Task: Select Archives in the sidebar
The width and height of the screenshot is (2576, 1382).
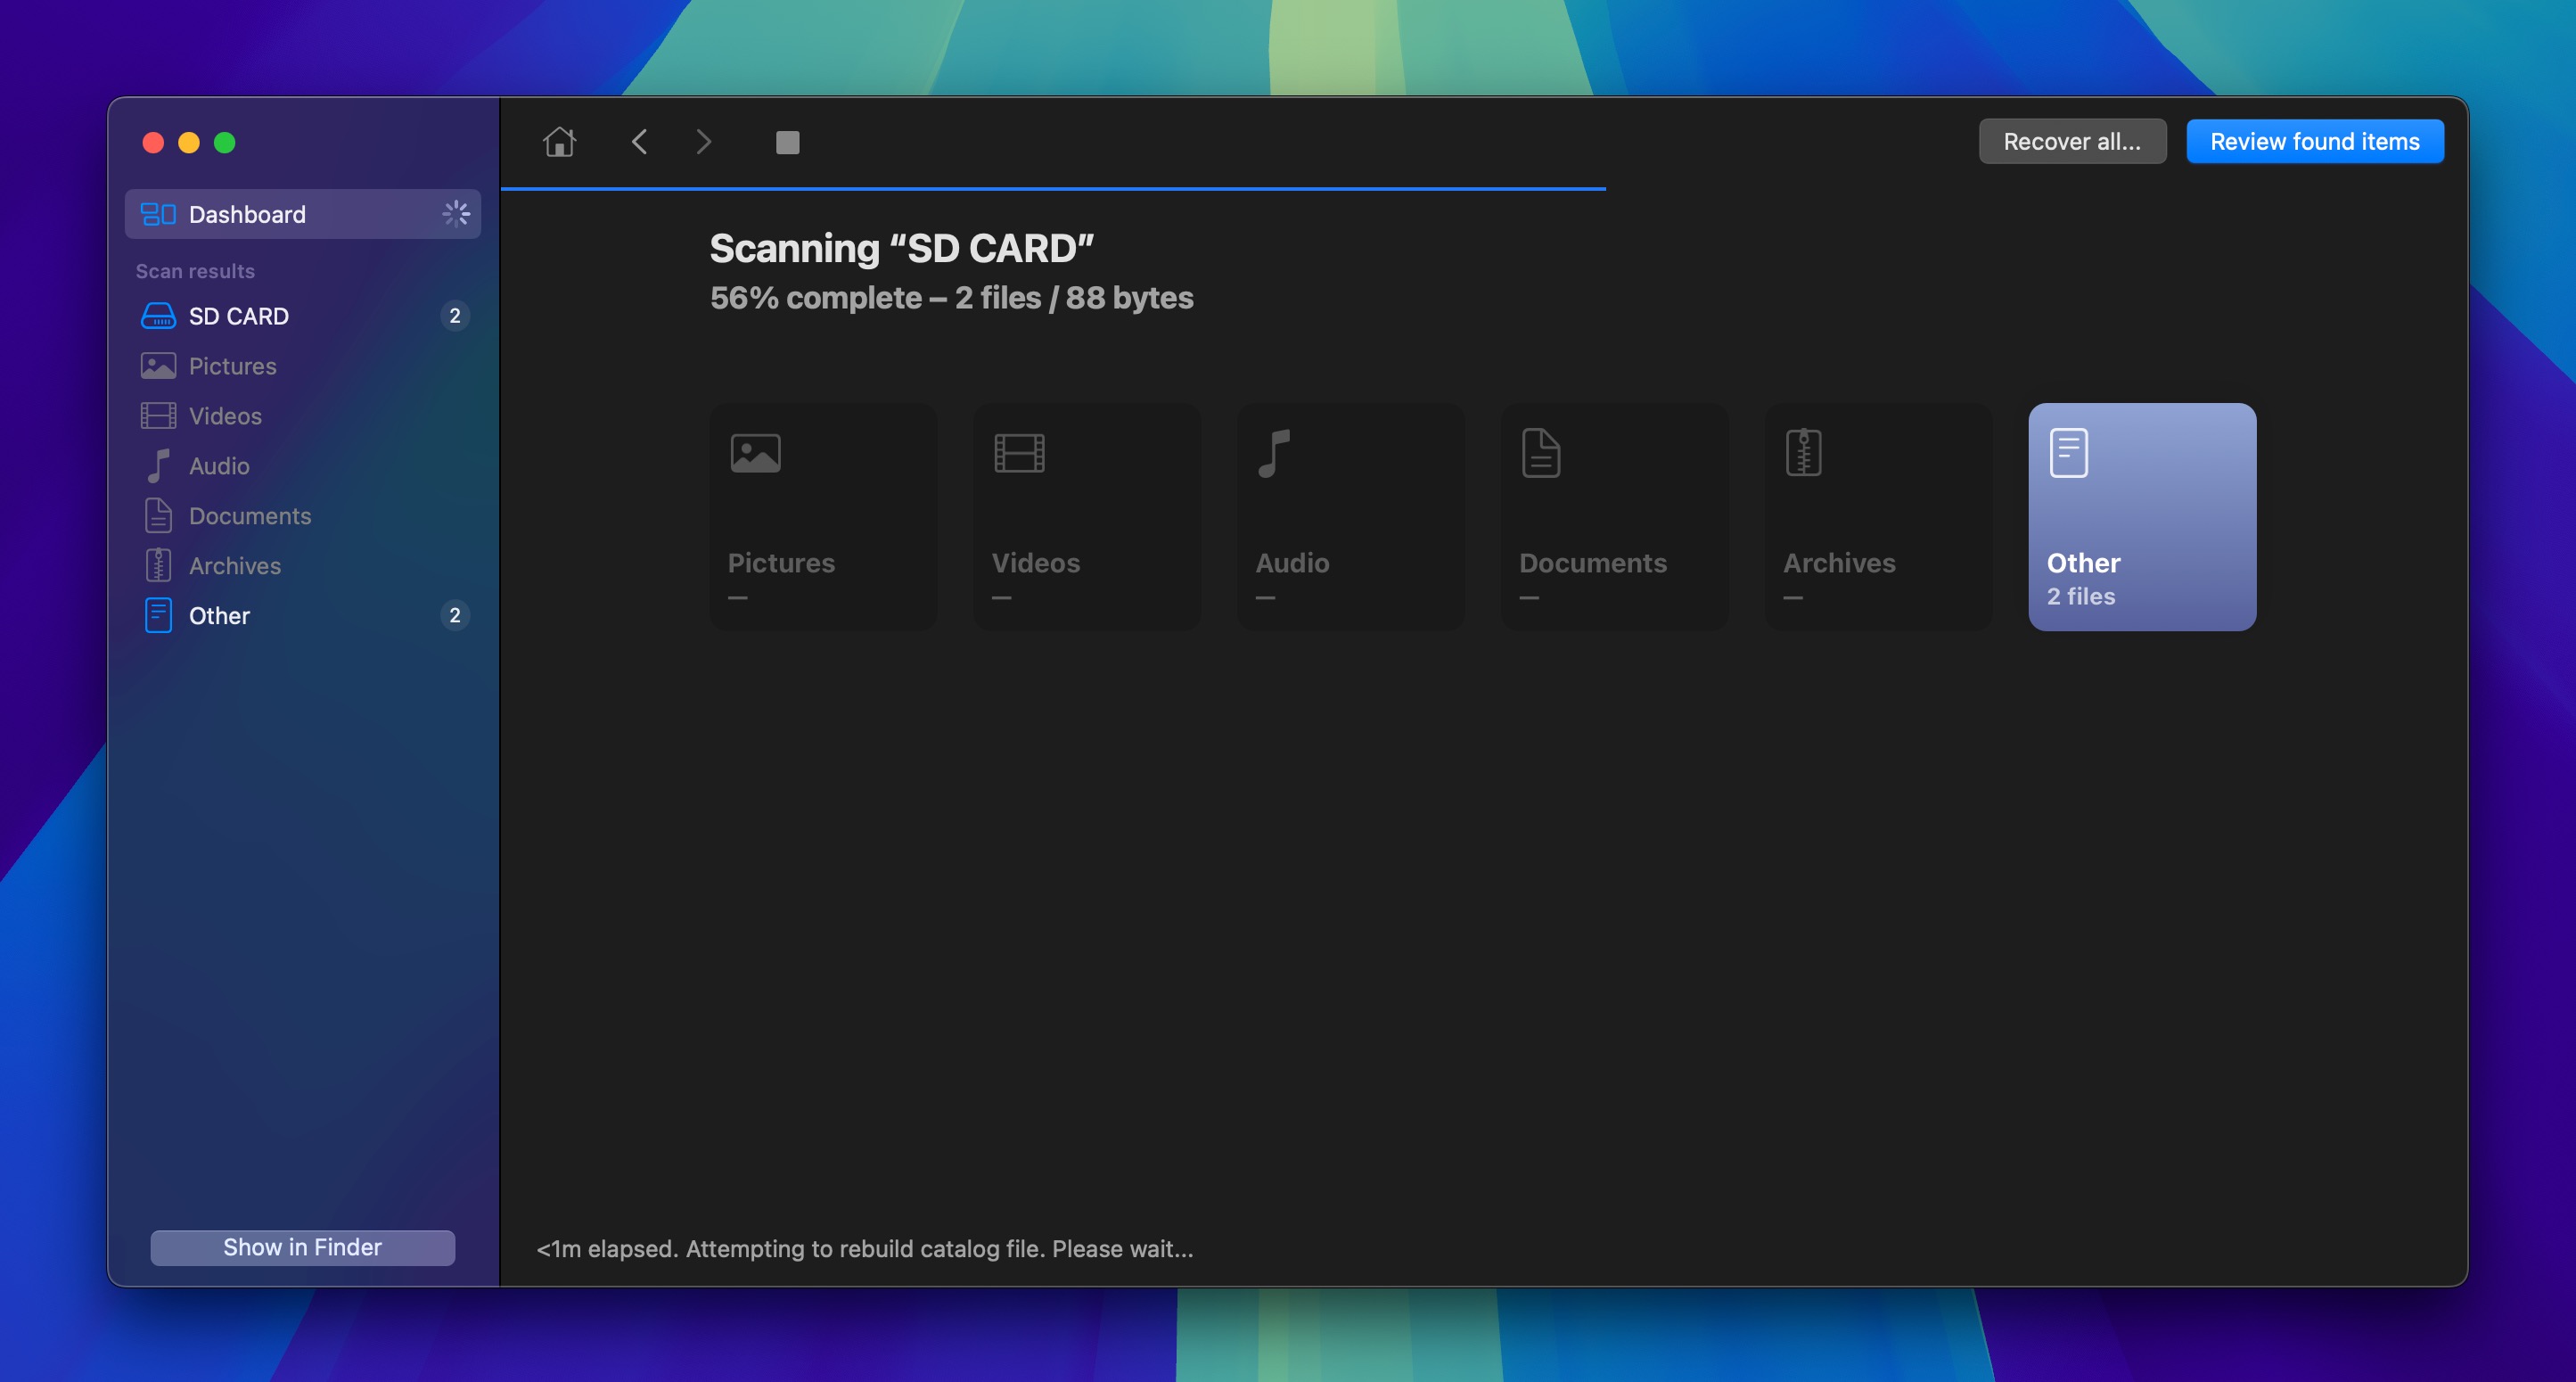Action: click(234, 566)
